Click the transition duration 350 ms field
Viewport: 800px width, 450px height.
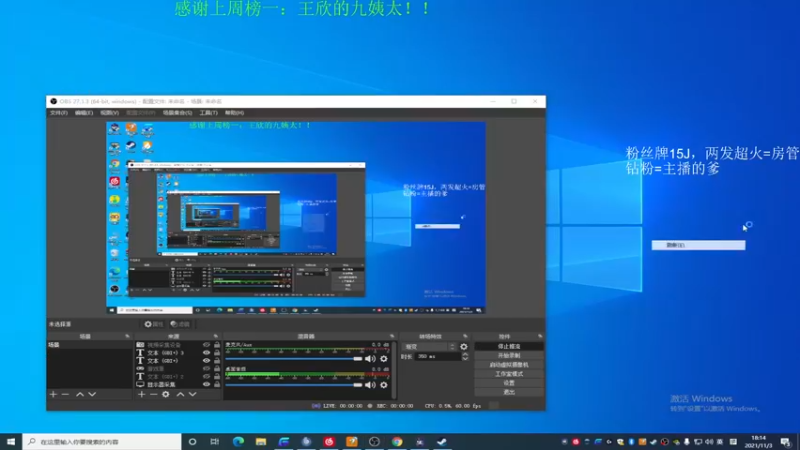click(438, 357)
